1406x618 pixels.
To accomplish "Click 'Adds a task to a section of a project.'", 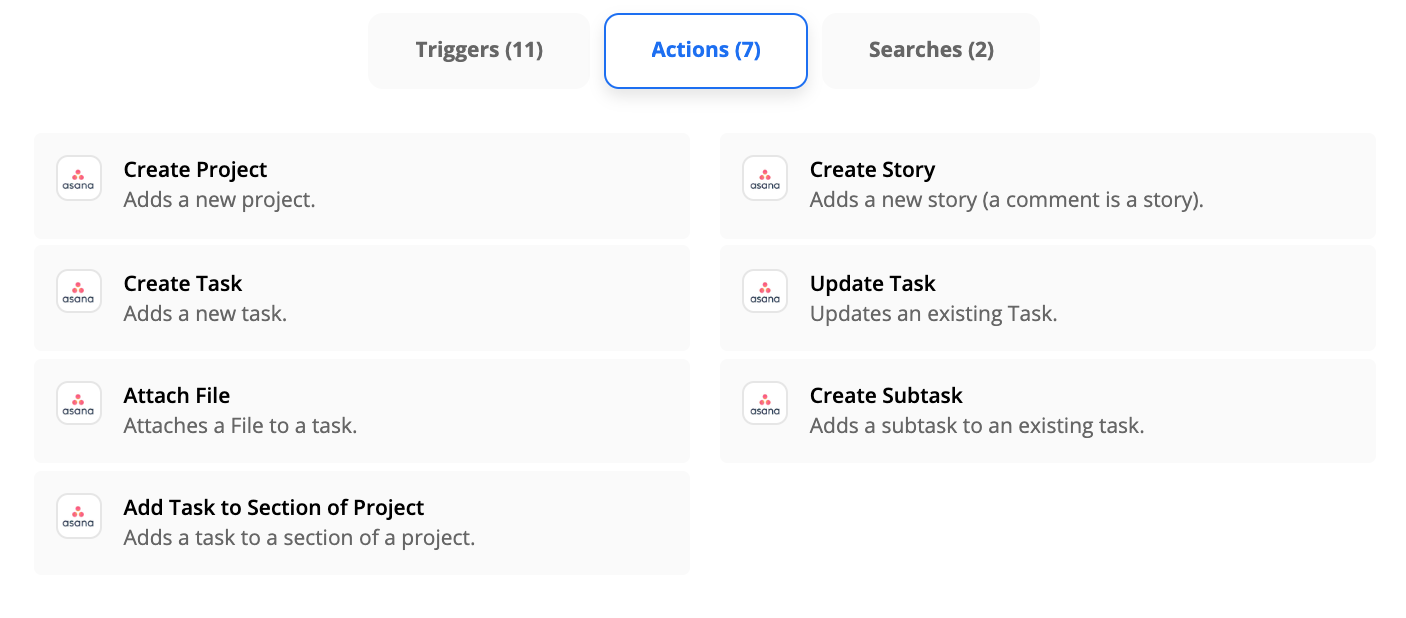I will click(300, 538).
